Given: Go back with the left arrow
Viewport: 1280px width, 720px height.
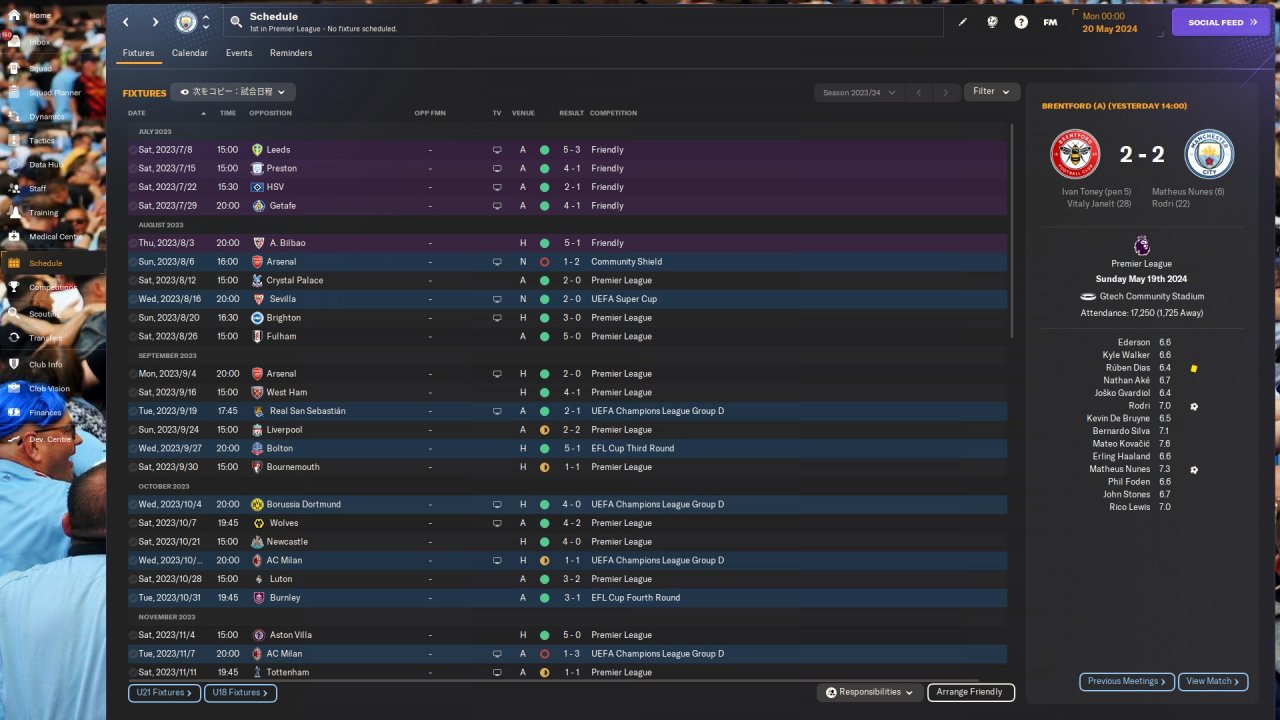Looking at the screenshot, I should 126,22.
